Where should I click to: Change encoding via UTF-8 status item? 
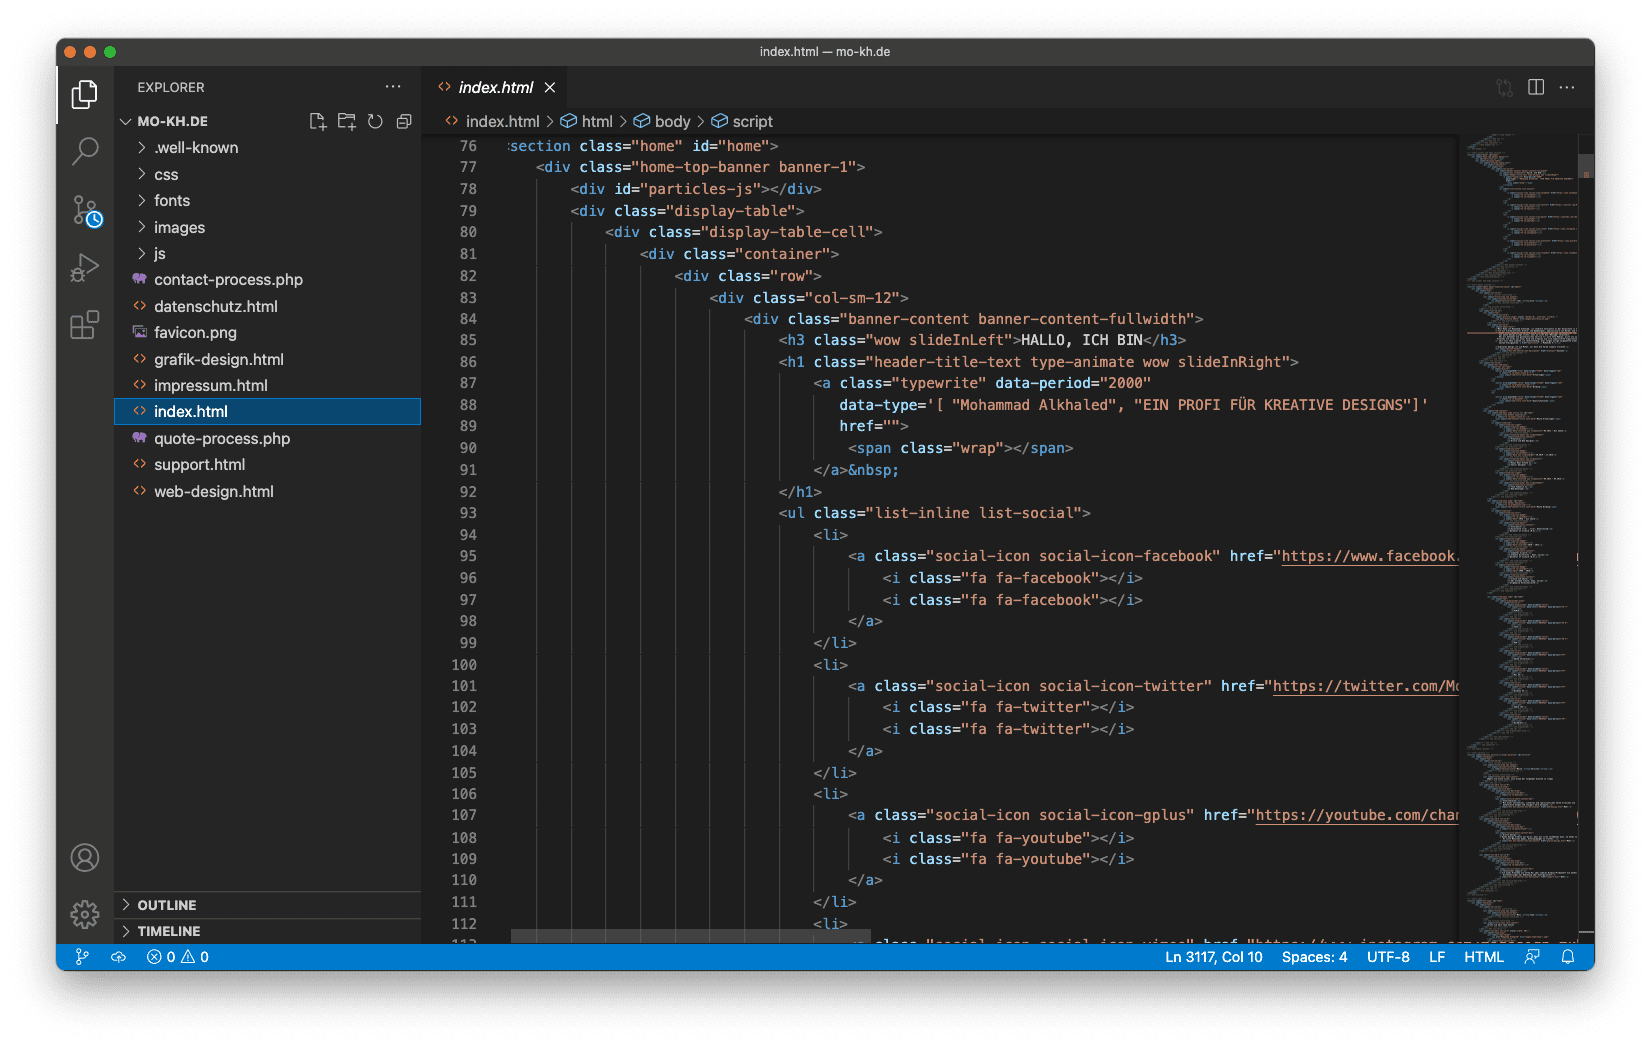pos(1388,957)
